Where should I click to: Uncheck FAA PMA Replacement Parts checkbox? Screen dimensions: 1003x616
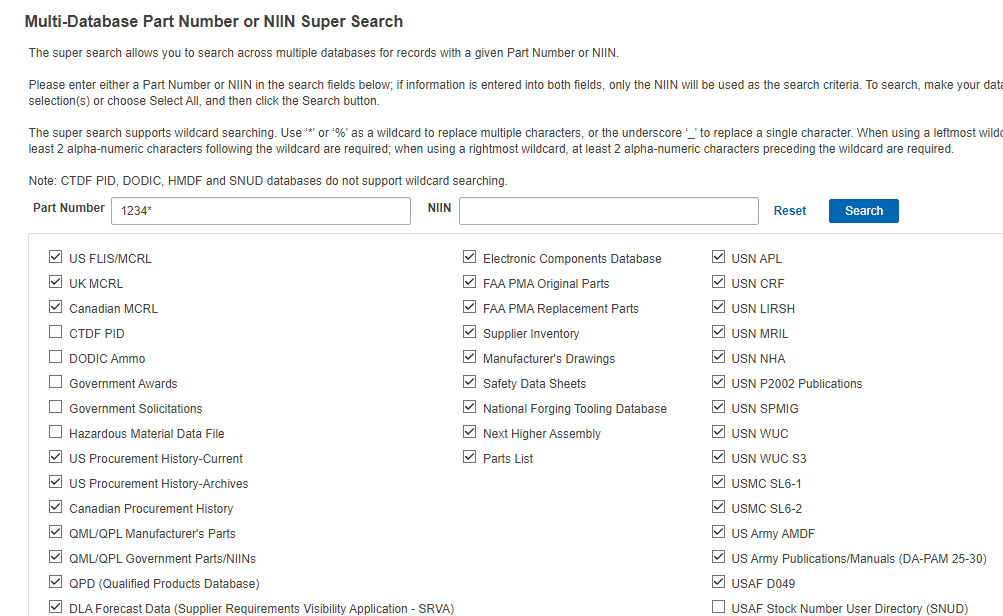pos(470,307)
